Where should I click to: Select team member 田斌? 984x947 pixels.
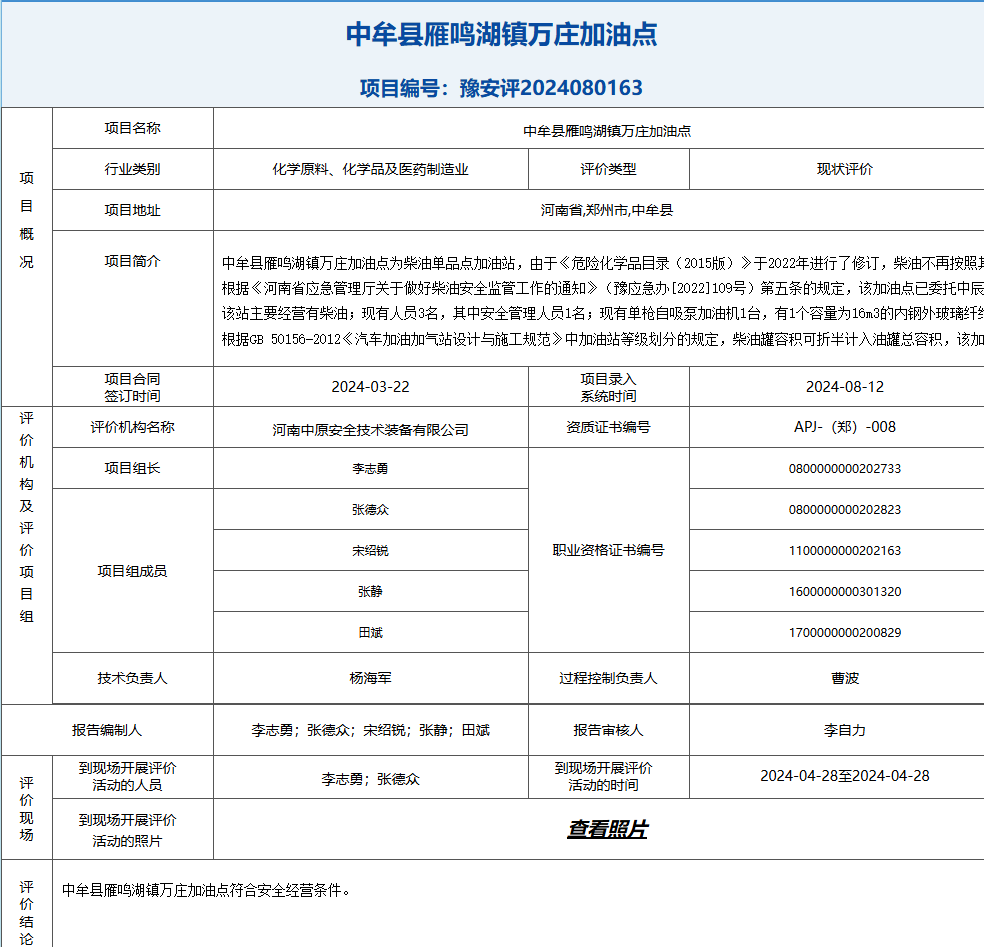(x=370, y=633)
